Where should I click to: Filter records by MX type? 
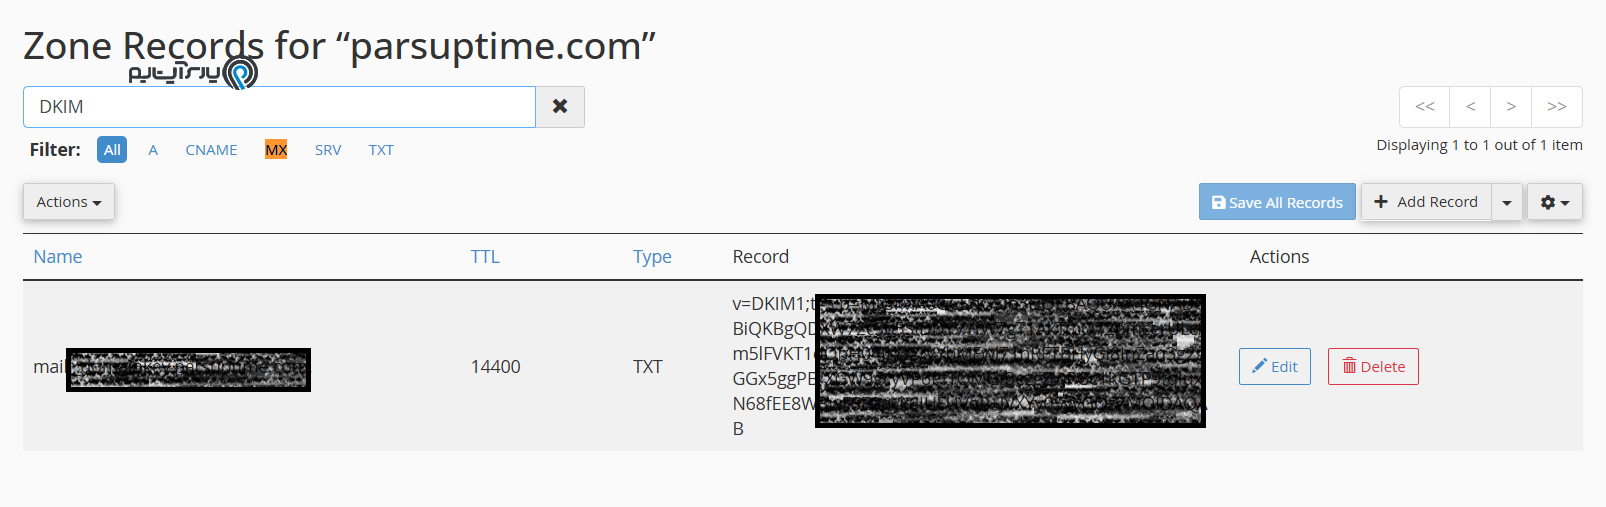(276, 150)
